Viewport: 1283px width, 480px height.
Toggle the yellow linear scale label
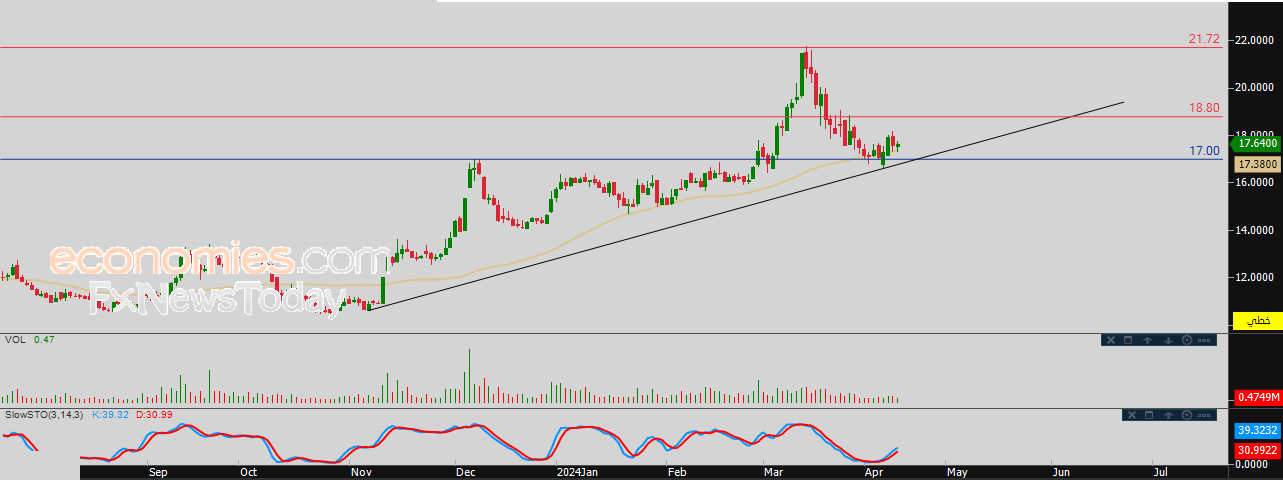[1257, 320]
